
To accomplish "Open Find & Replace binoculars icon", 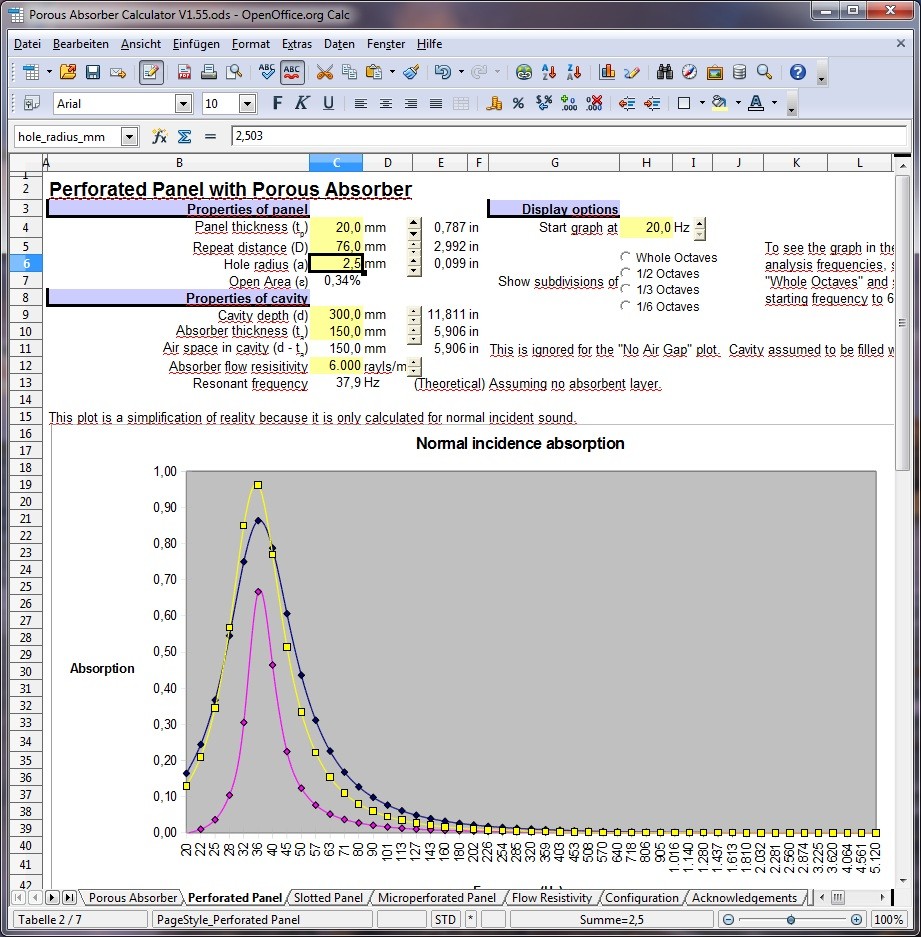I will (665, 72).
